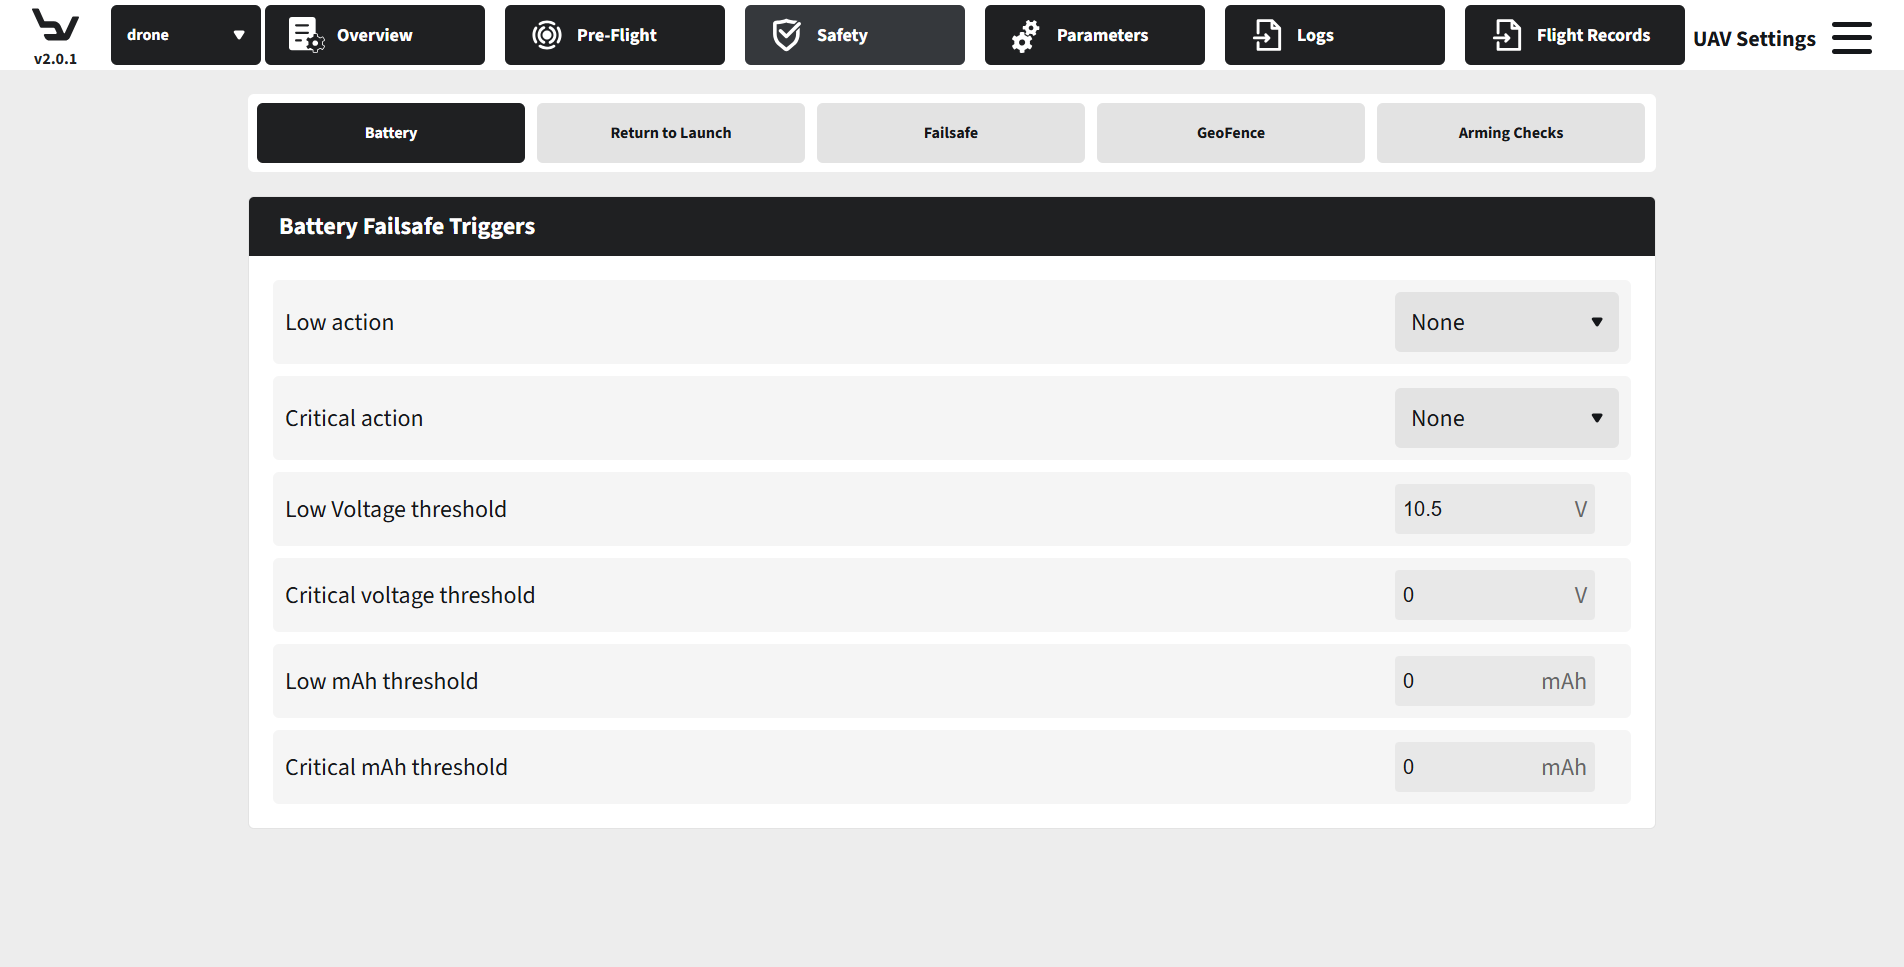Click the Logs file icon

(1267, 35)
